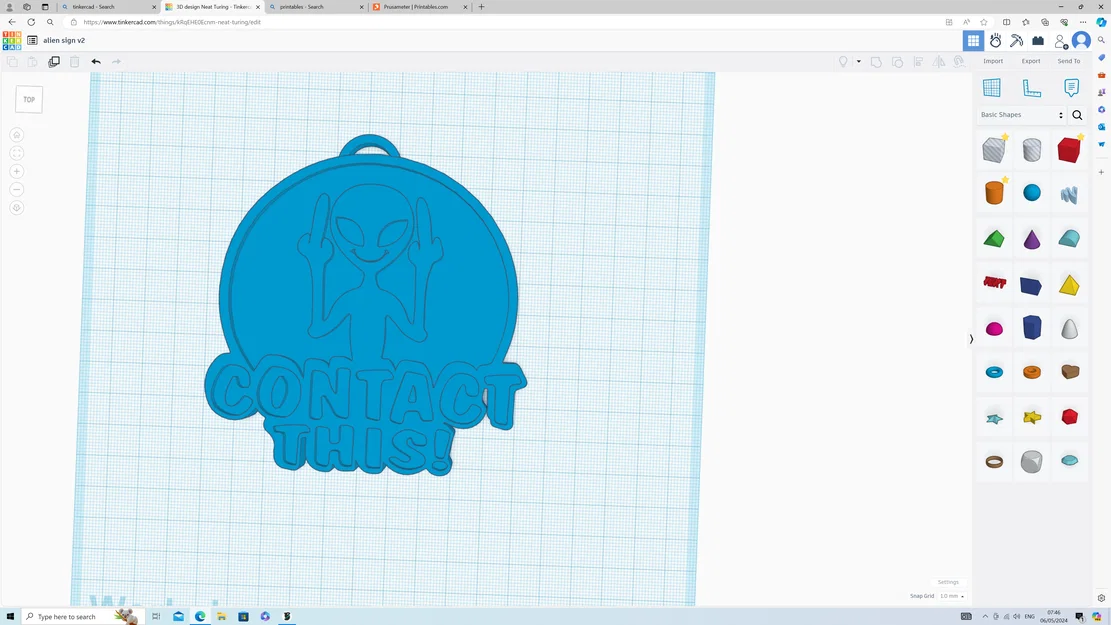Pick the blue Torus shape
Image resolution: width=1111 pixels, height=625 pixels.
[994, 372]
